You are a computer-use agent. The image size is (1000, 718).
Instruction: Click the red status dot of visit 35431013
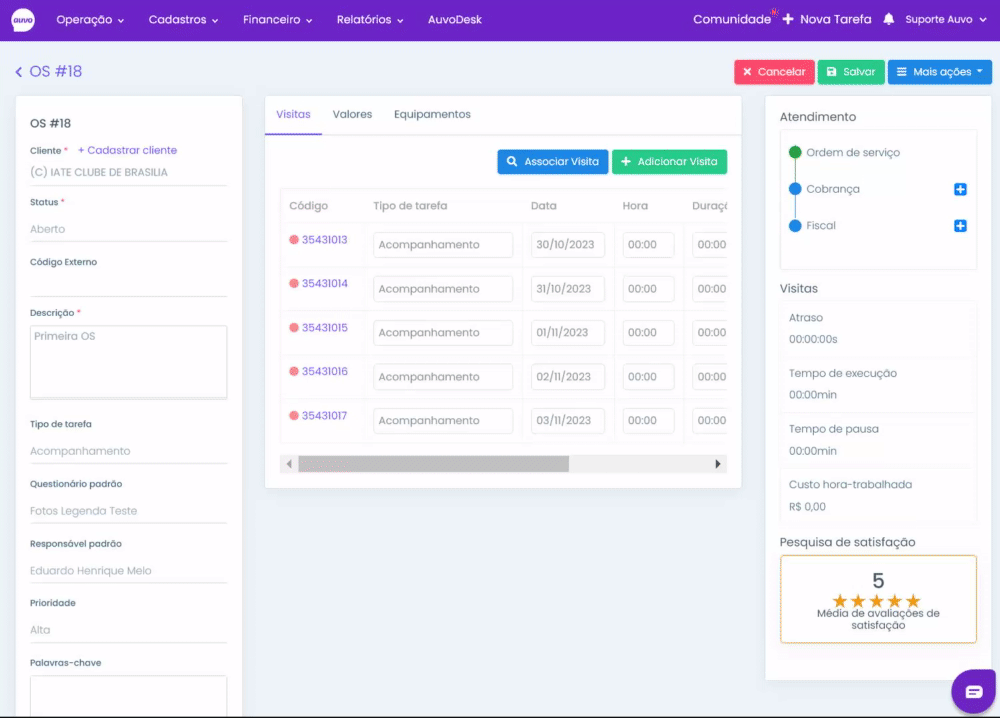point(293,240)
